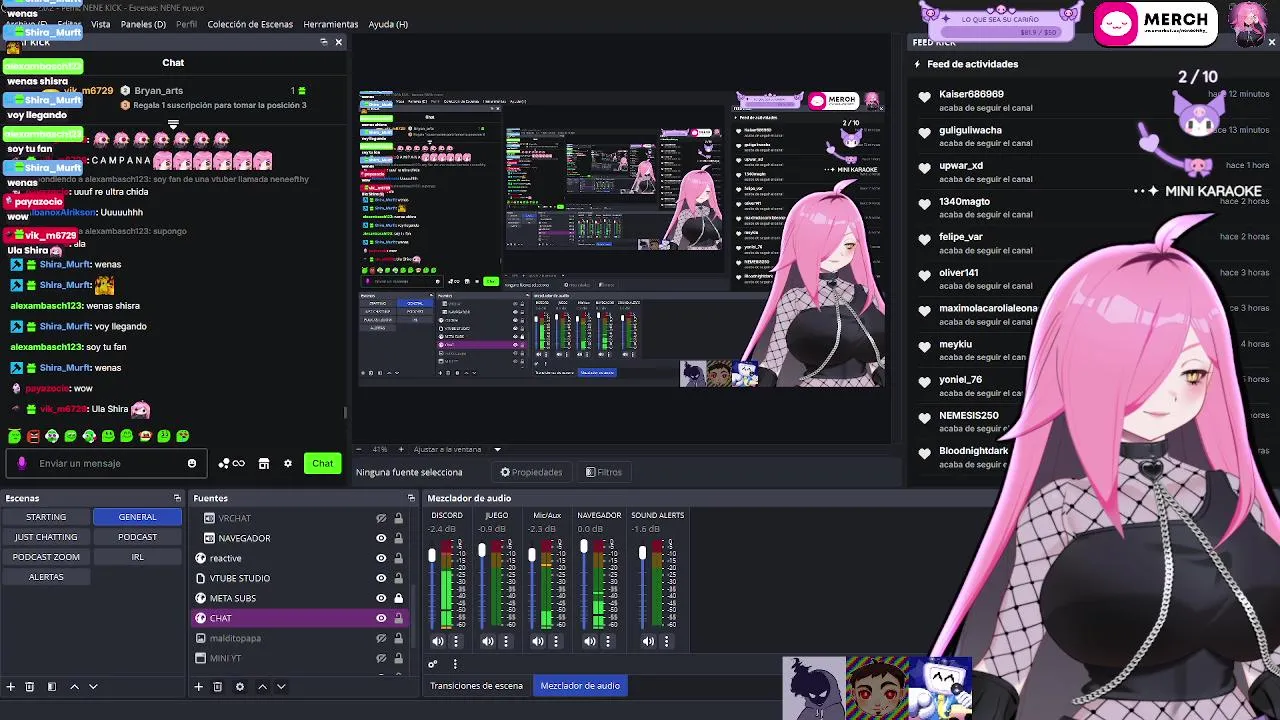Open the chat shop icon
Screen dimensions: 1280x720
[264, 463]
